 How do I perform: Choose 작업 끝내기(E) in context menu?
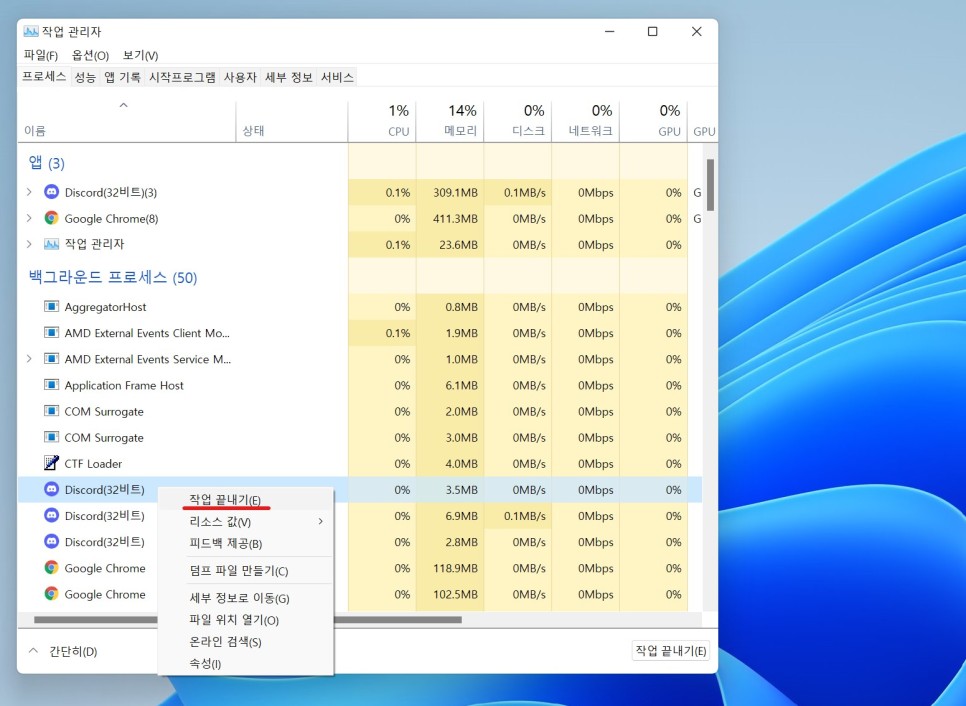coord(246,500)
